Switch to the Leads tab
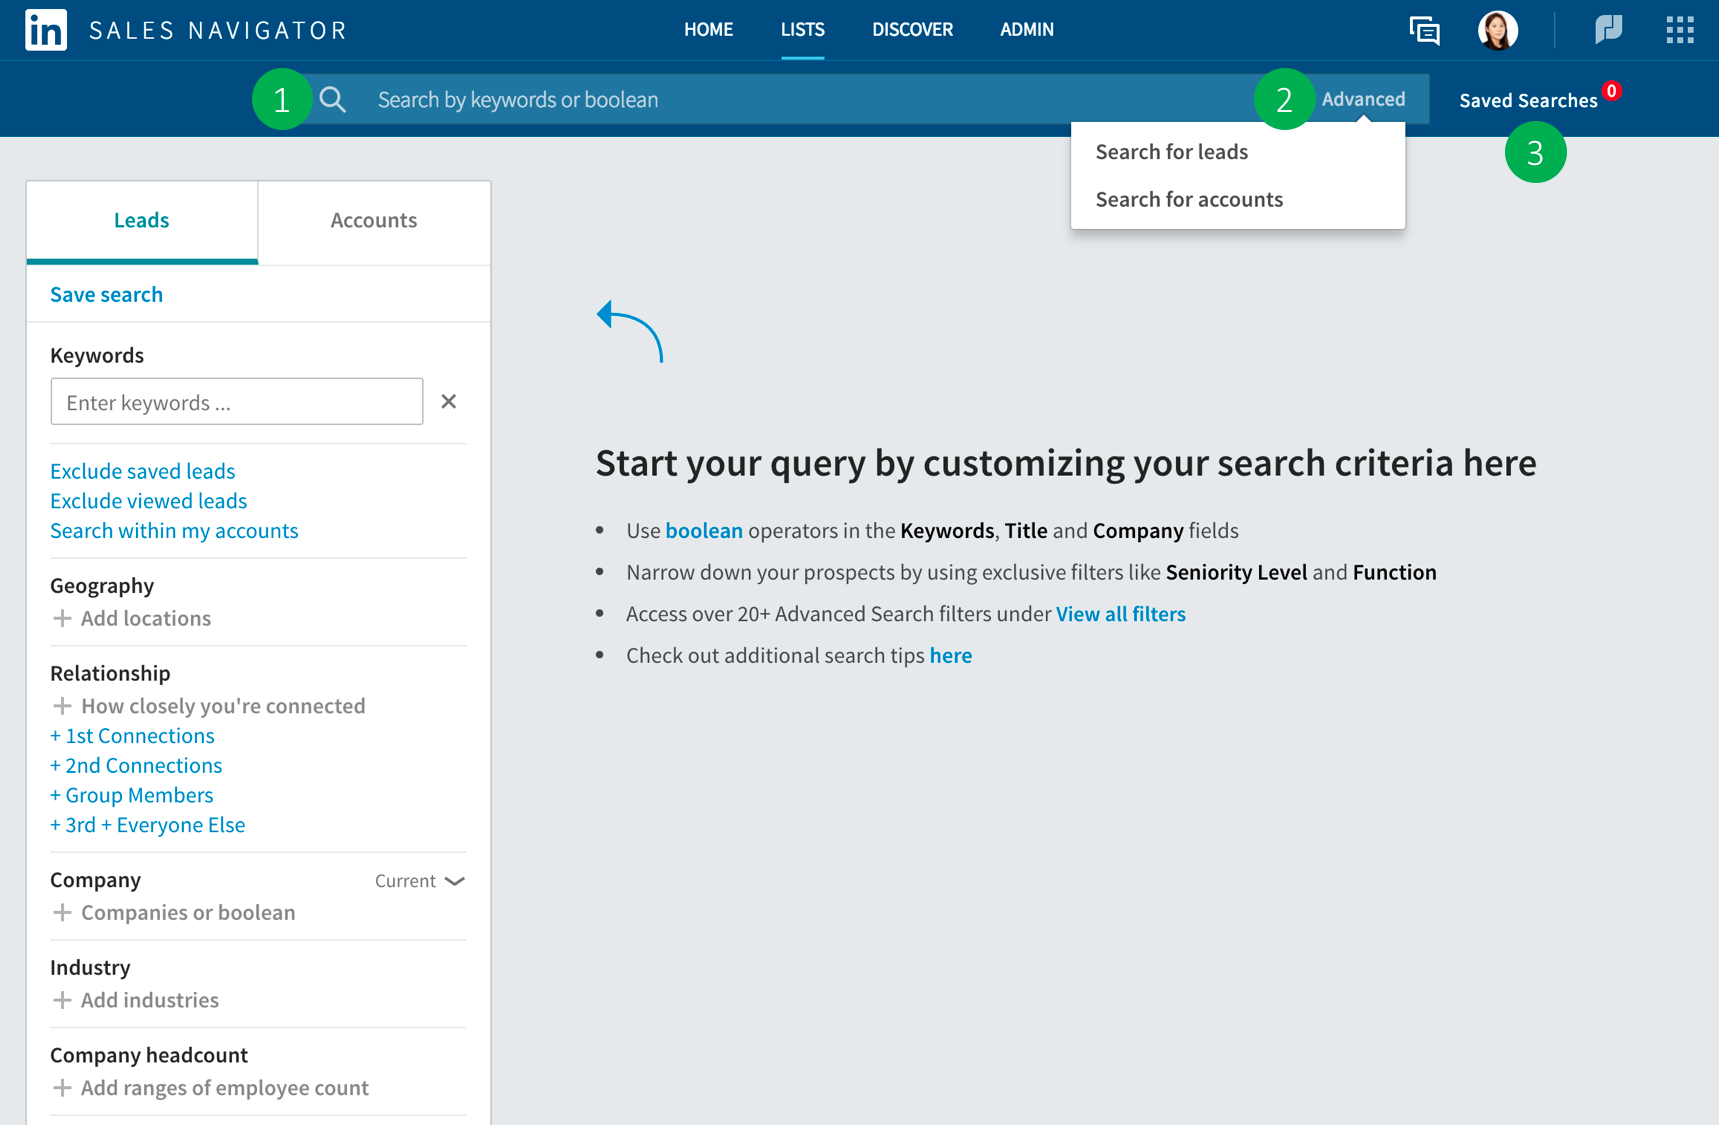The width and height of the screenshot is (1719, 1125). click(142, 221)
